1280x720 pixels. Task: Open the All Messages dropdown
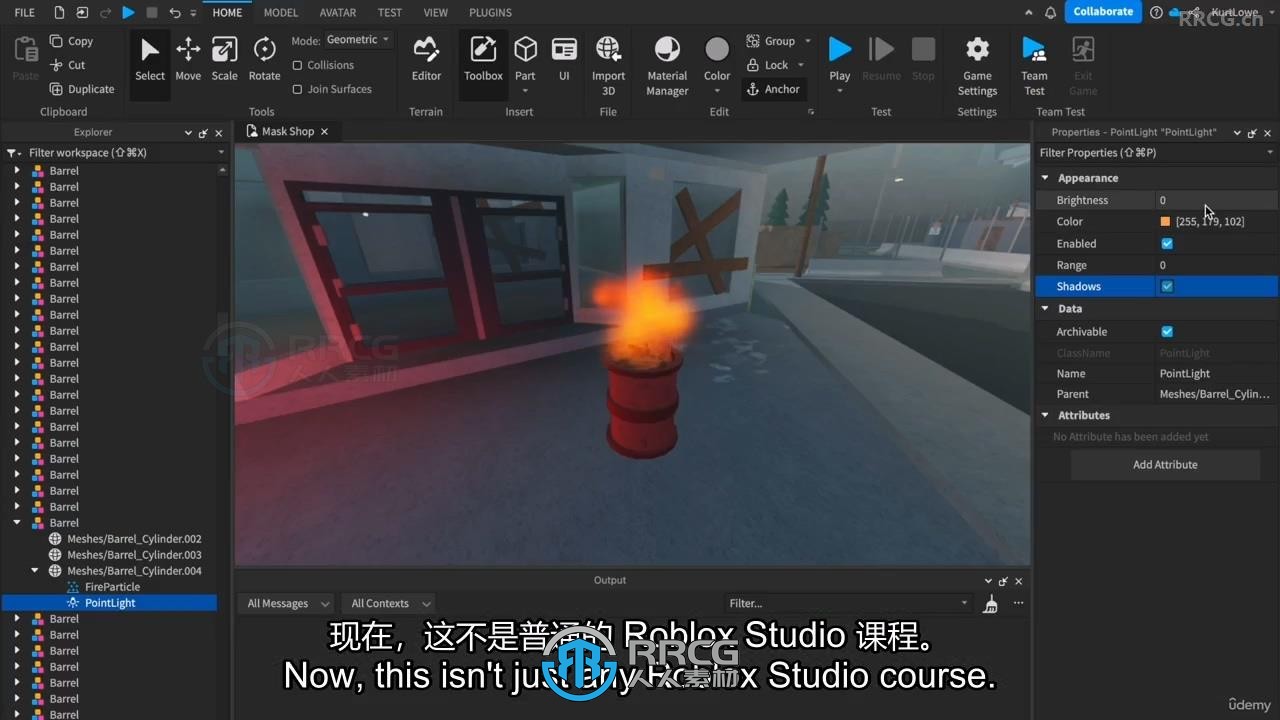pos(288,603)
